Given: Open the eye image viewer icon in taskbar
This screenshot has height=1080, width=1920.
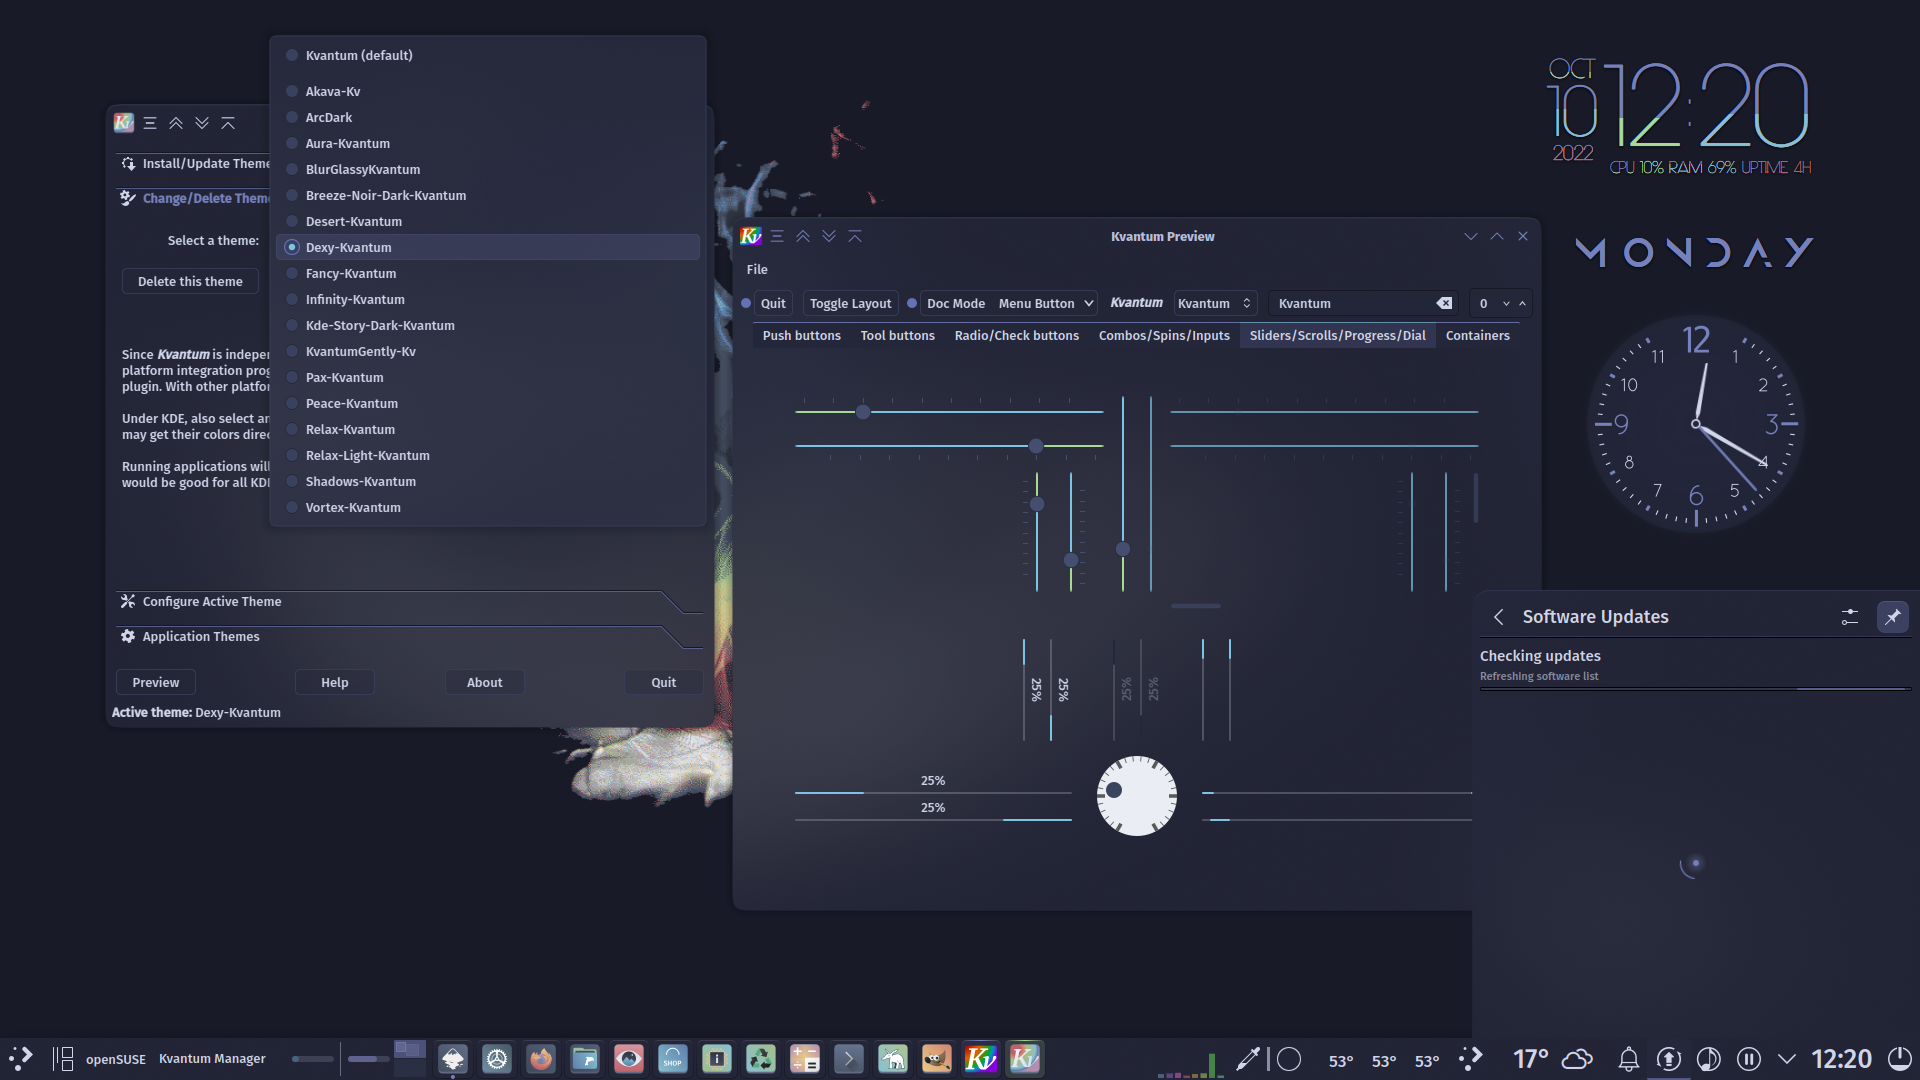Looking at the screenshot, I should (629, 1058).
